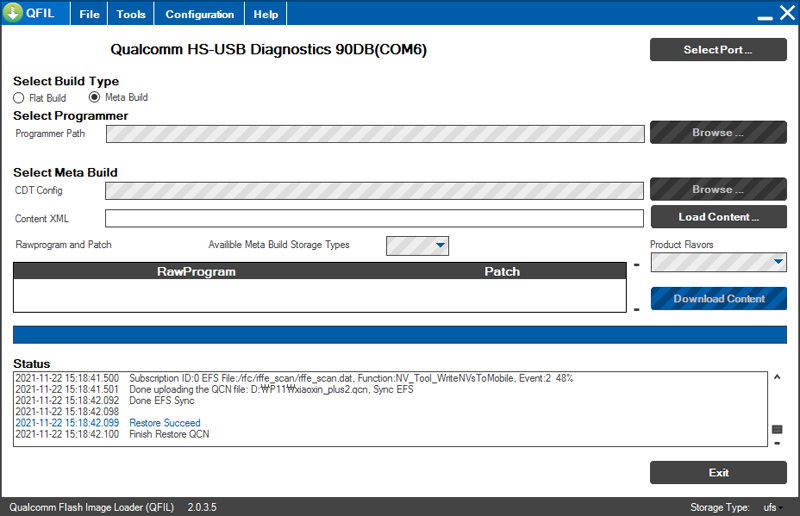Click the Qualcomm HS-USB Diagnostics 90DB(COM6) port title

[268, 50]
